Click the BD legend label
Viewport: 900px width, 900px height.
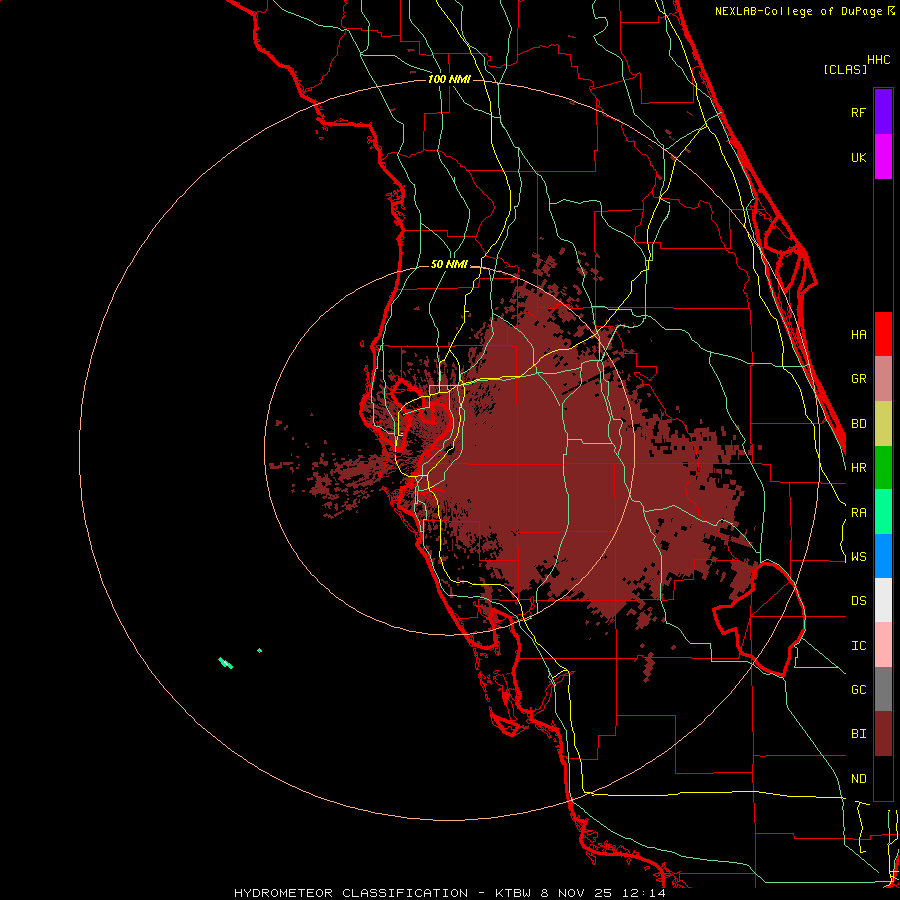point(859,424)
